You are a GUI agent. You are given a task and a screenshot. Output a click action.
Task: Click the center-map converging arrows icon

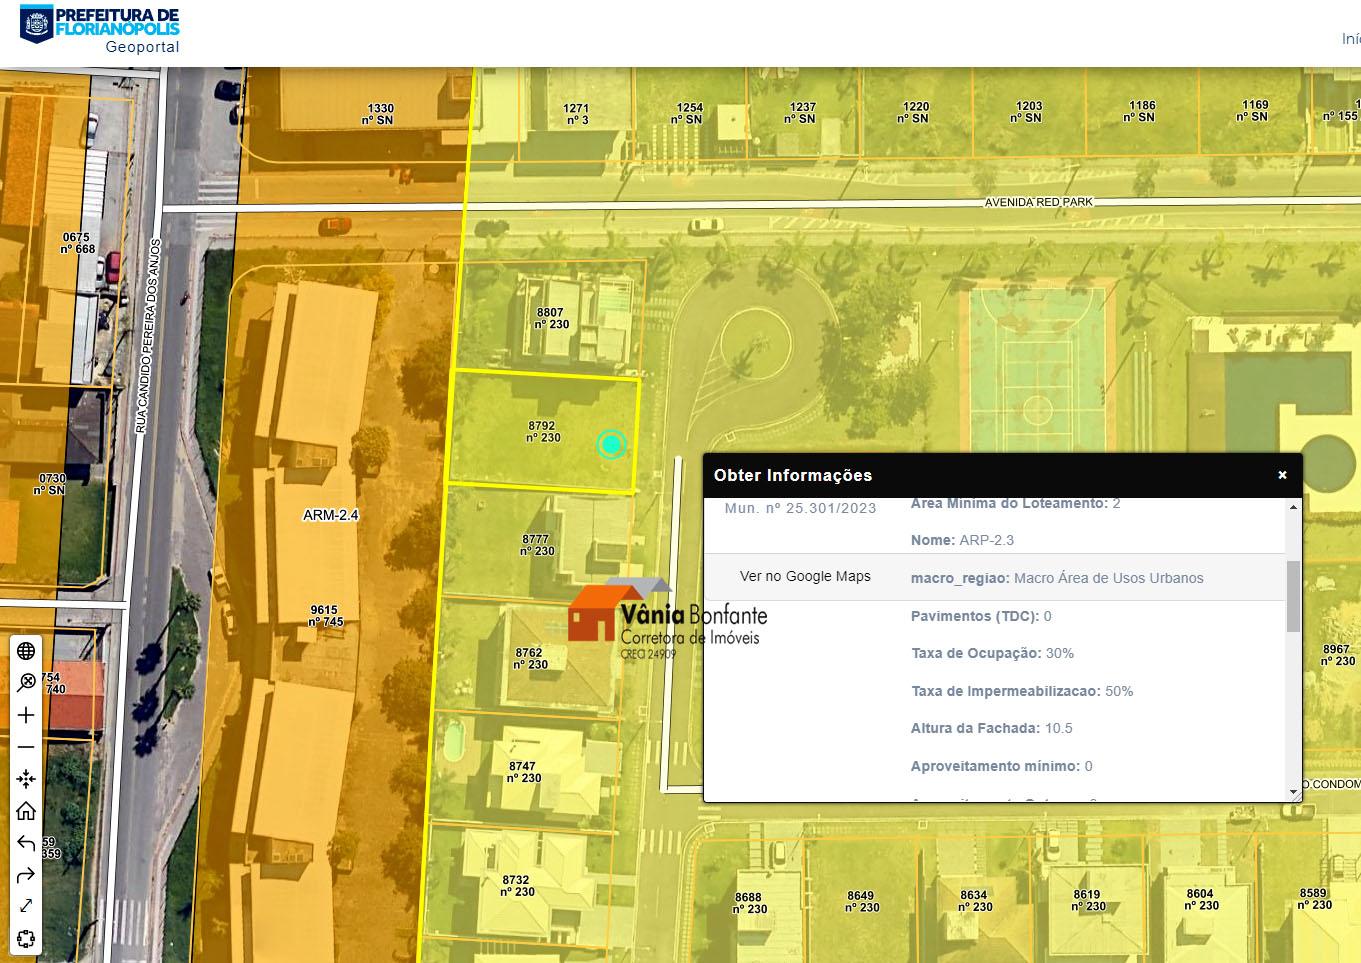pos(26,779)
